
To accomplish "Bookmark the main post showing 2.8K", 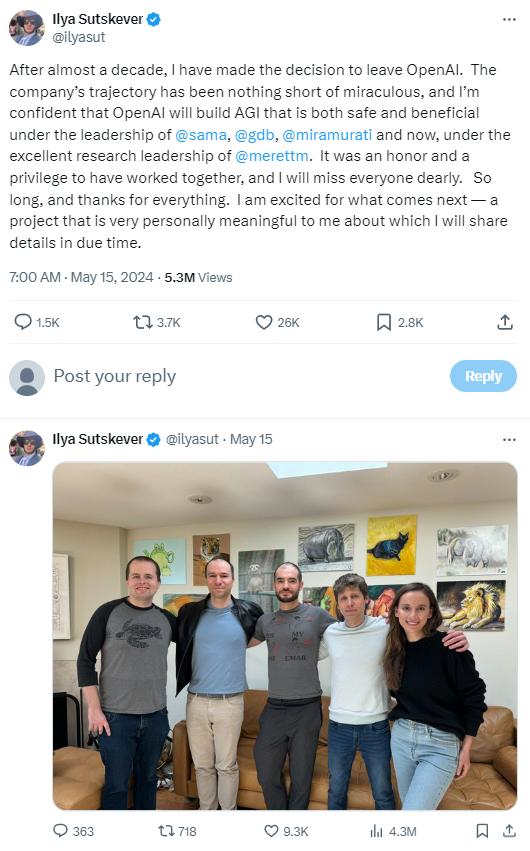I will click(384, 322).
